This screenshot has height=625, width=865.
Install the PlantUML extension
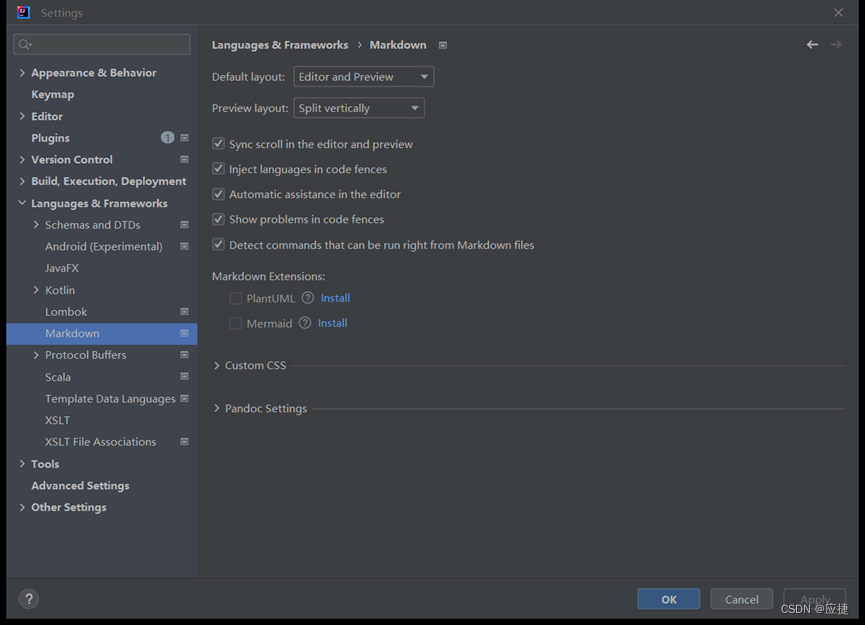[335, 298]
